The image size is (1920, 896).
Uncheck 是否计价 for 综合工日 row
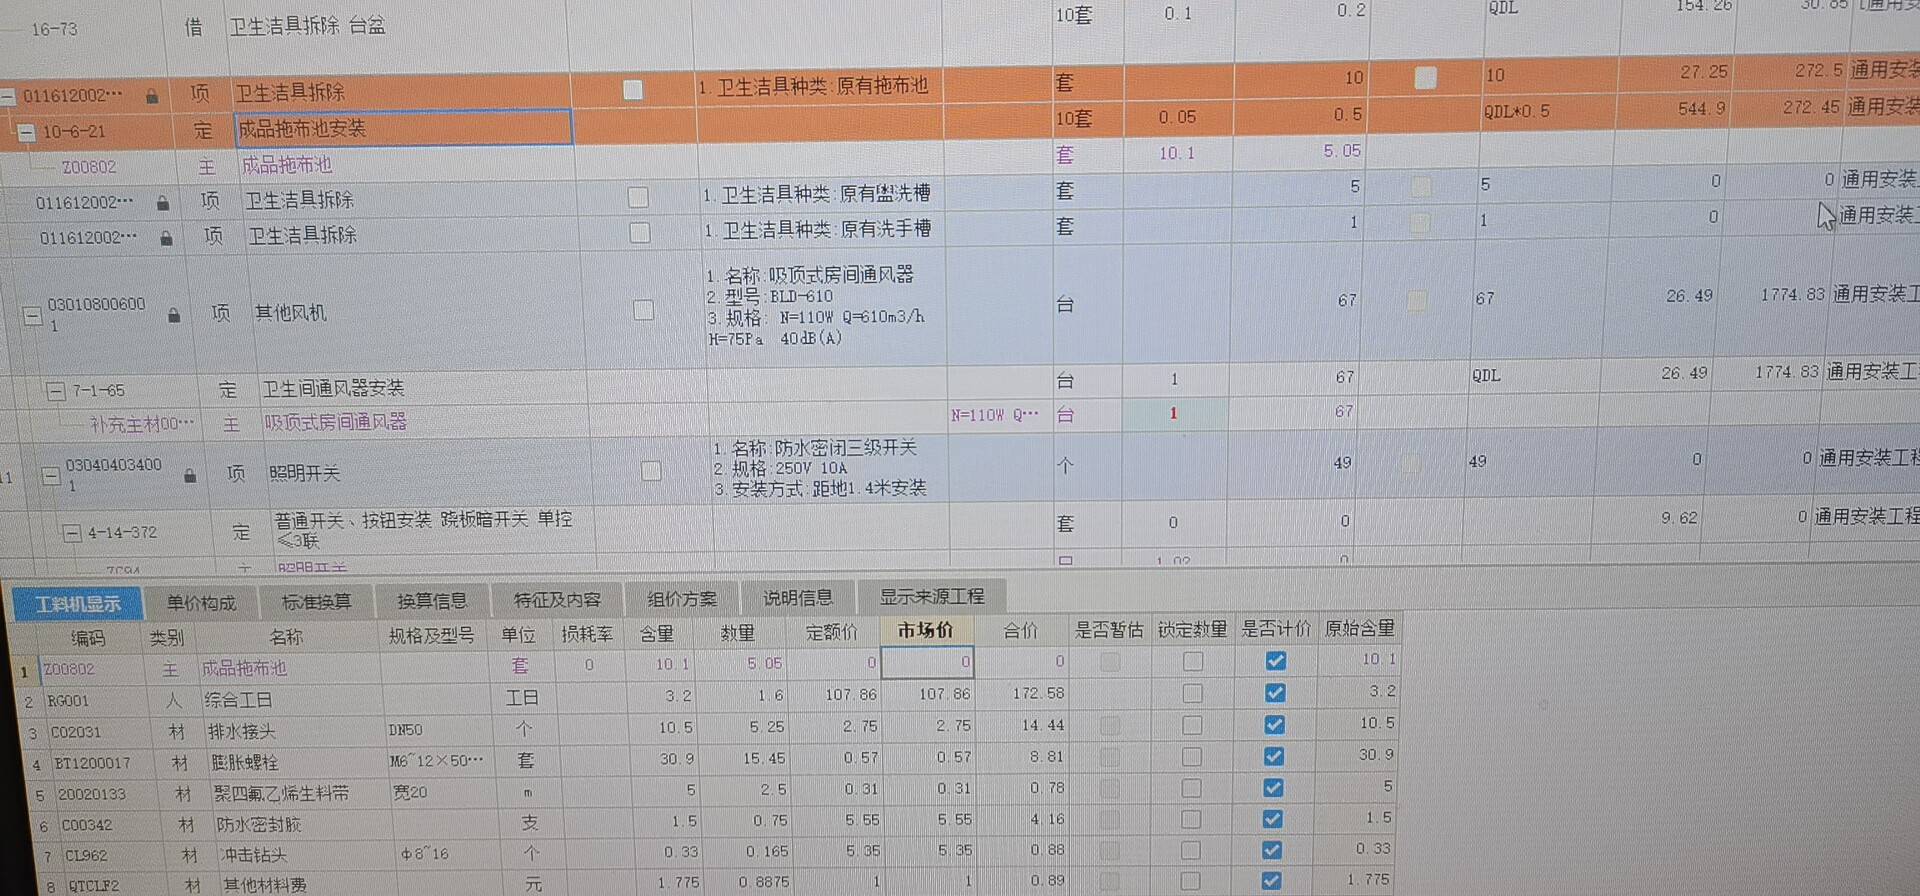1274,692
